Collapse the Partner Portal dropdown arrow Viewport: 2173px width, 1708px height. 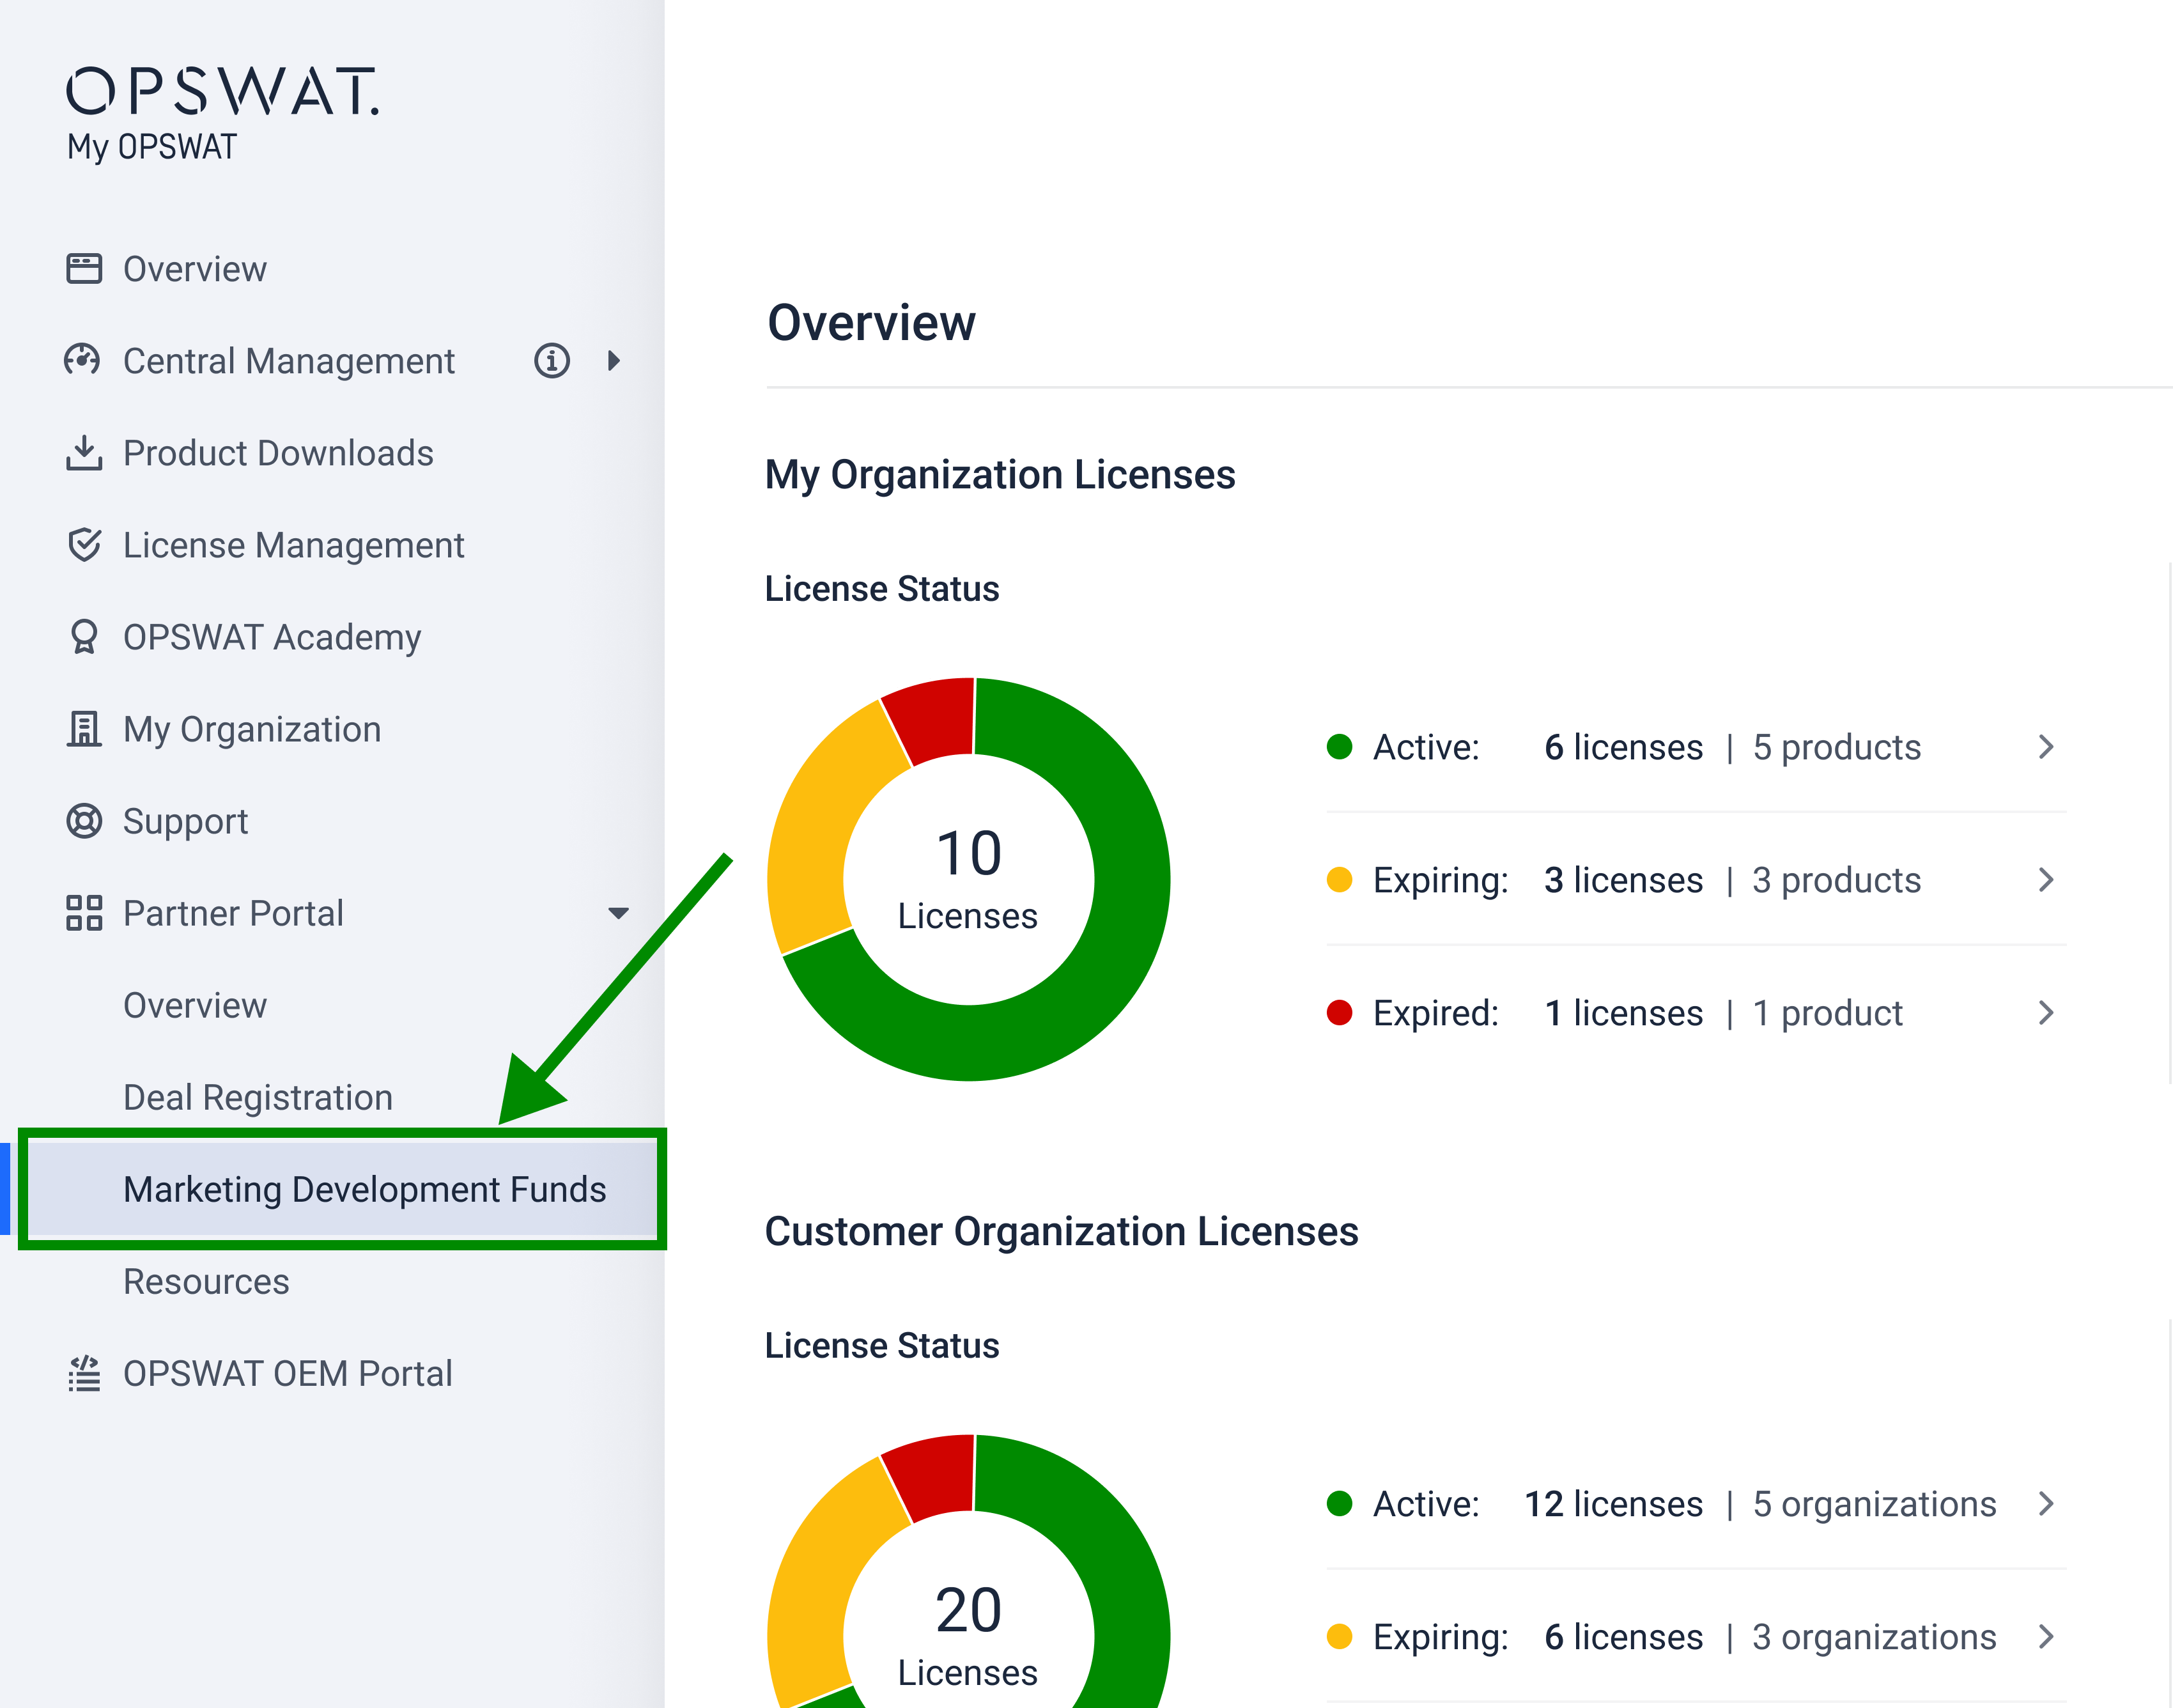click(x=618, y=913)
